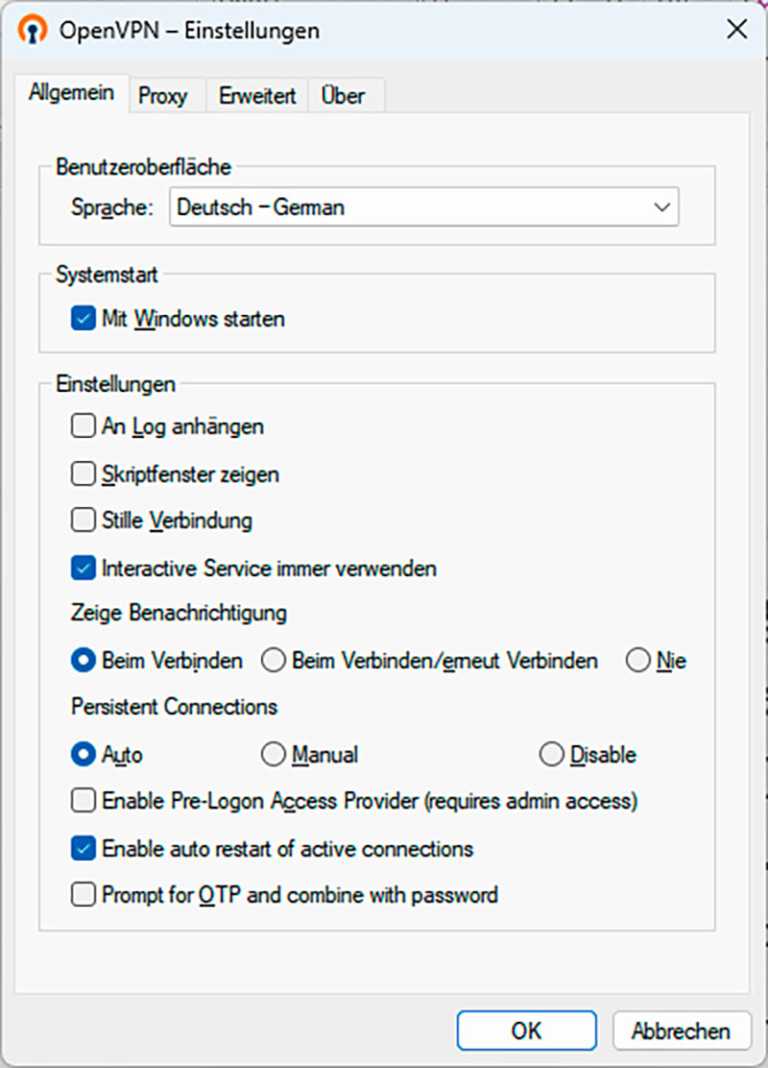This screenshot has width=768, height=1068.
Task: Choose 'Manual' for Persistent Connections
Action: point(272,754)
